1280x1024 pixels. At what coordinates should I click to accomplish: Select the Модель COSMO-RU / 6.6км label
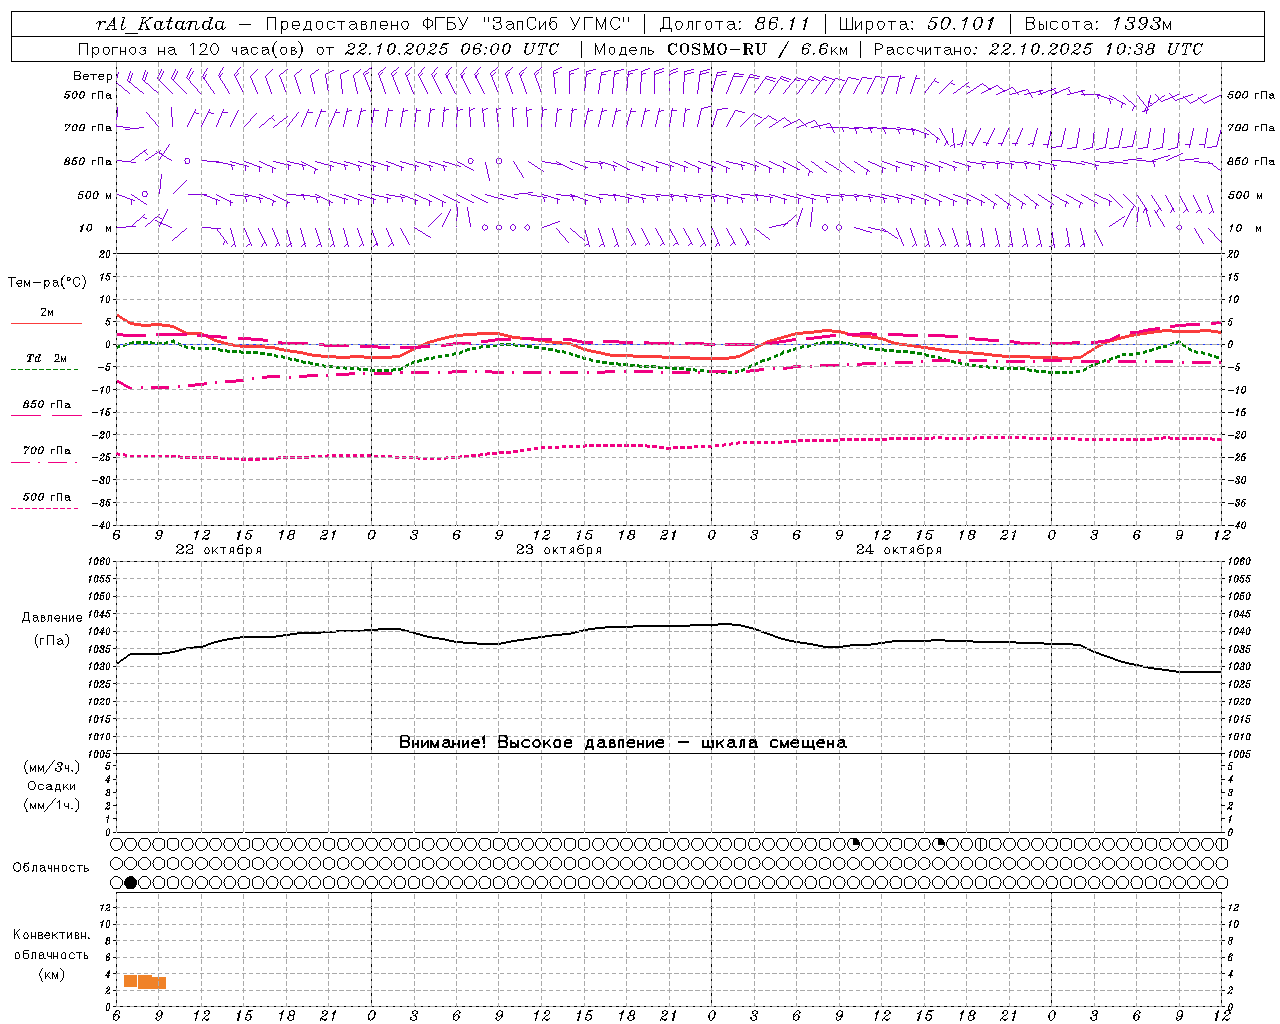pos(721,49)
